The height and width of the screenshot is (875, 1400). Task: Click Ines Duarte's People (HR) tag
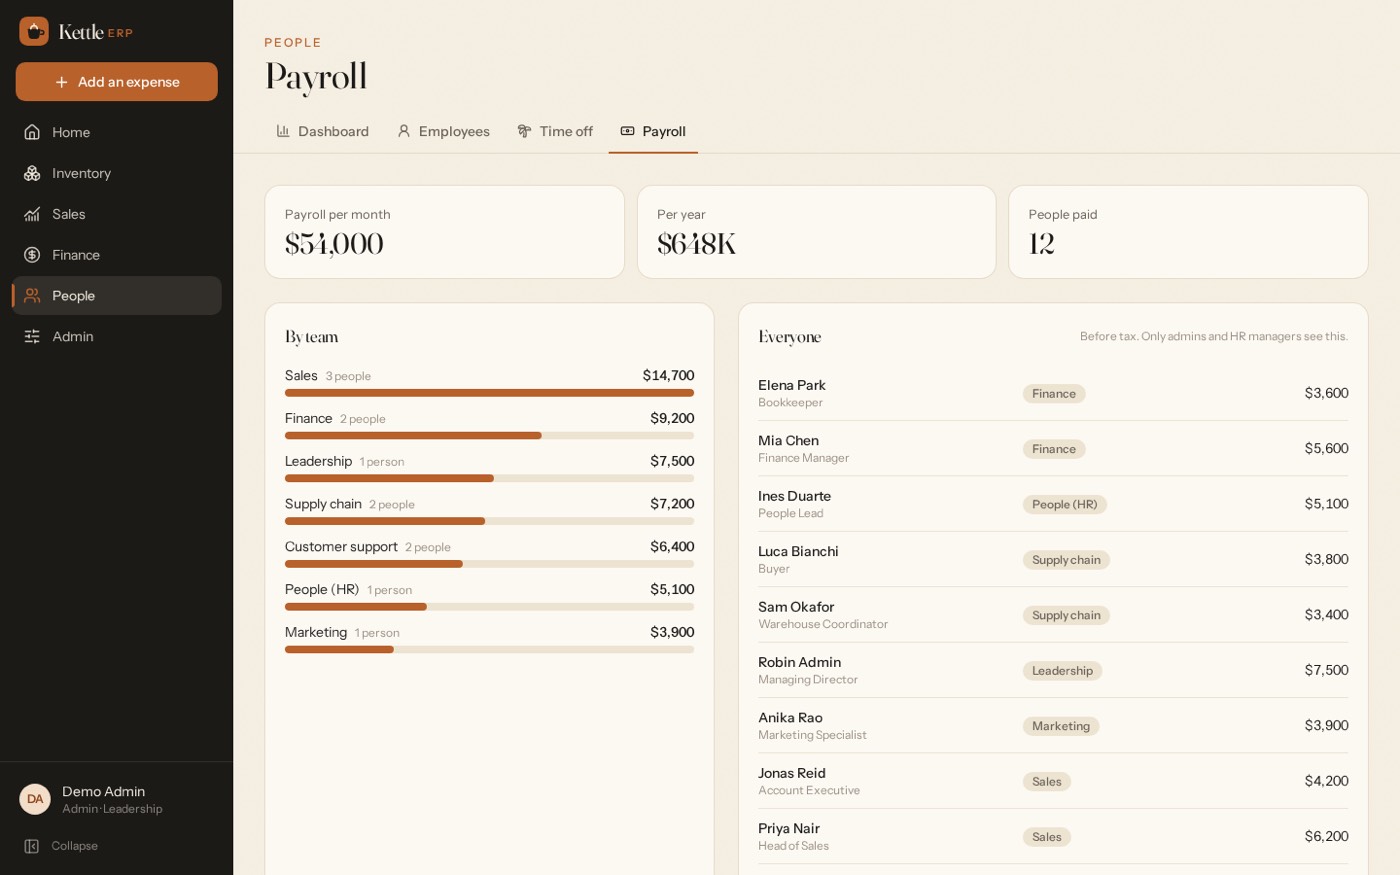point(1065,505)
